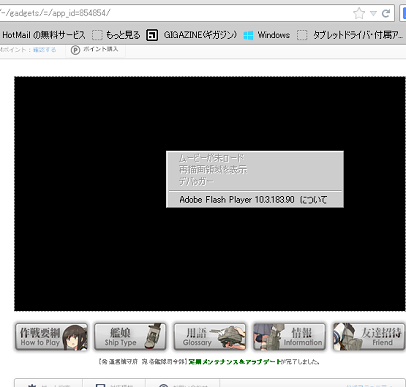Click the GIGAZINE bookmark favicon
Screen dimensions: 406x387
pos(152,35)
